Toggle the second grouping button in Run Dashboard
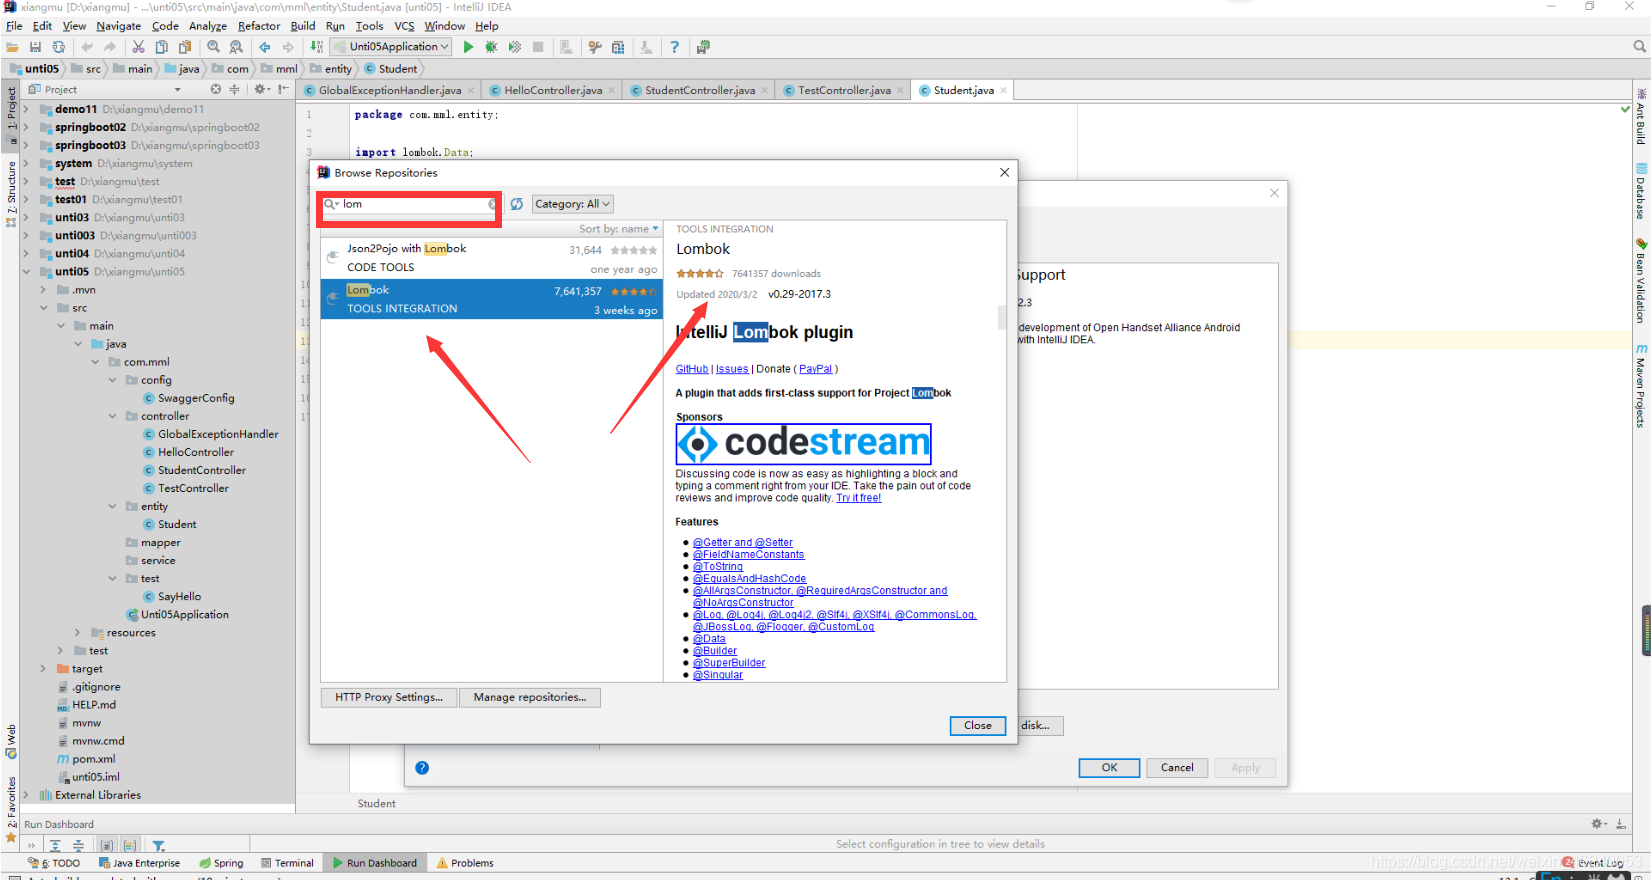This screenshot has height=880, width=1652. tap(129, 846)
